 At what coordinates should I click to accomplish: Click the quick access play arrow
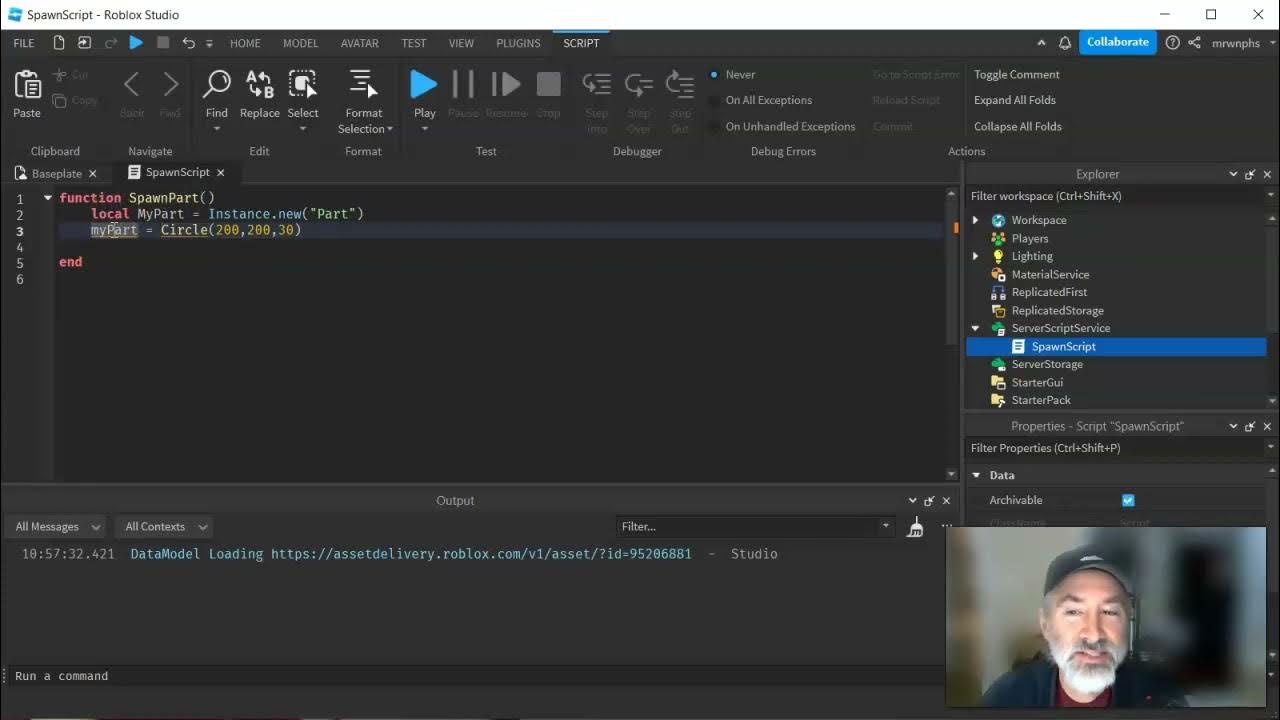136,43
